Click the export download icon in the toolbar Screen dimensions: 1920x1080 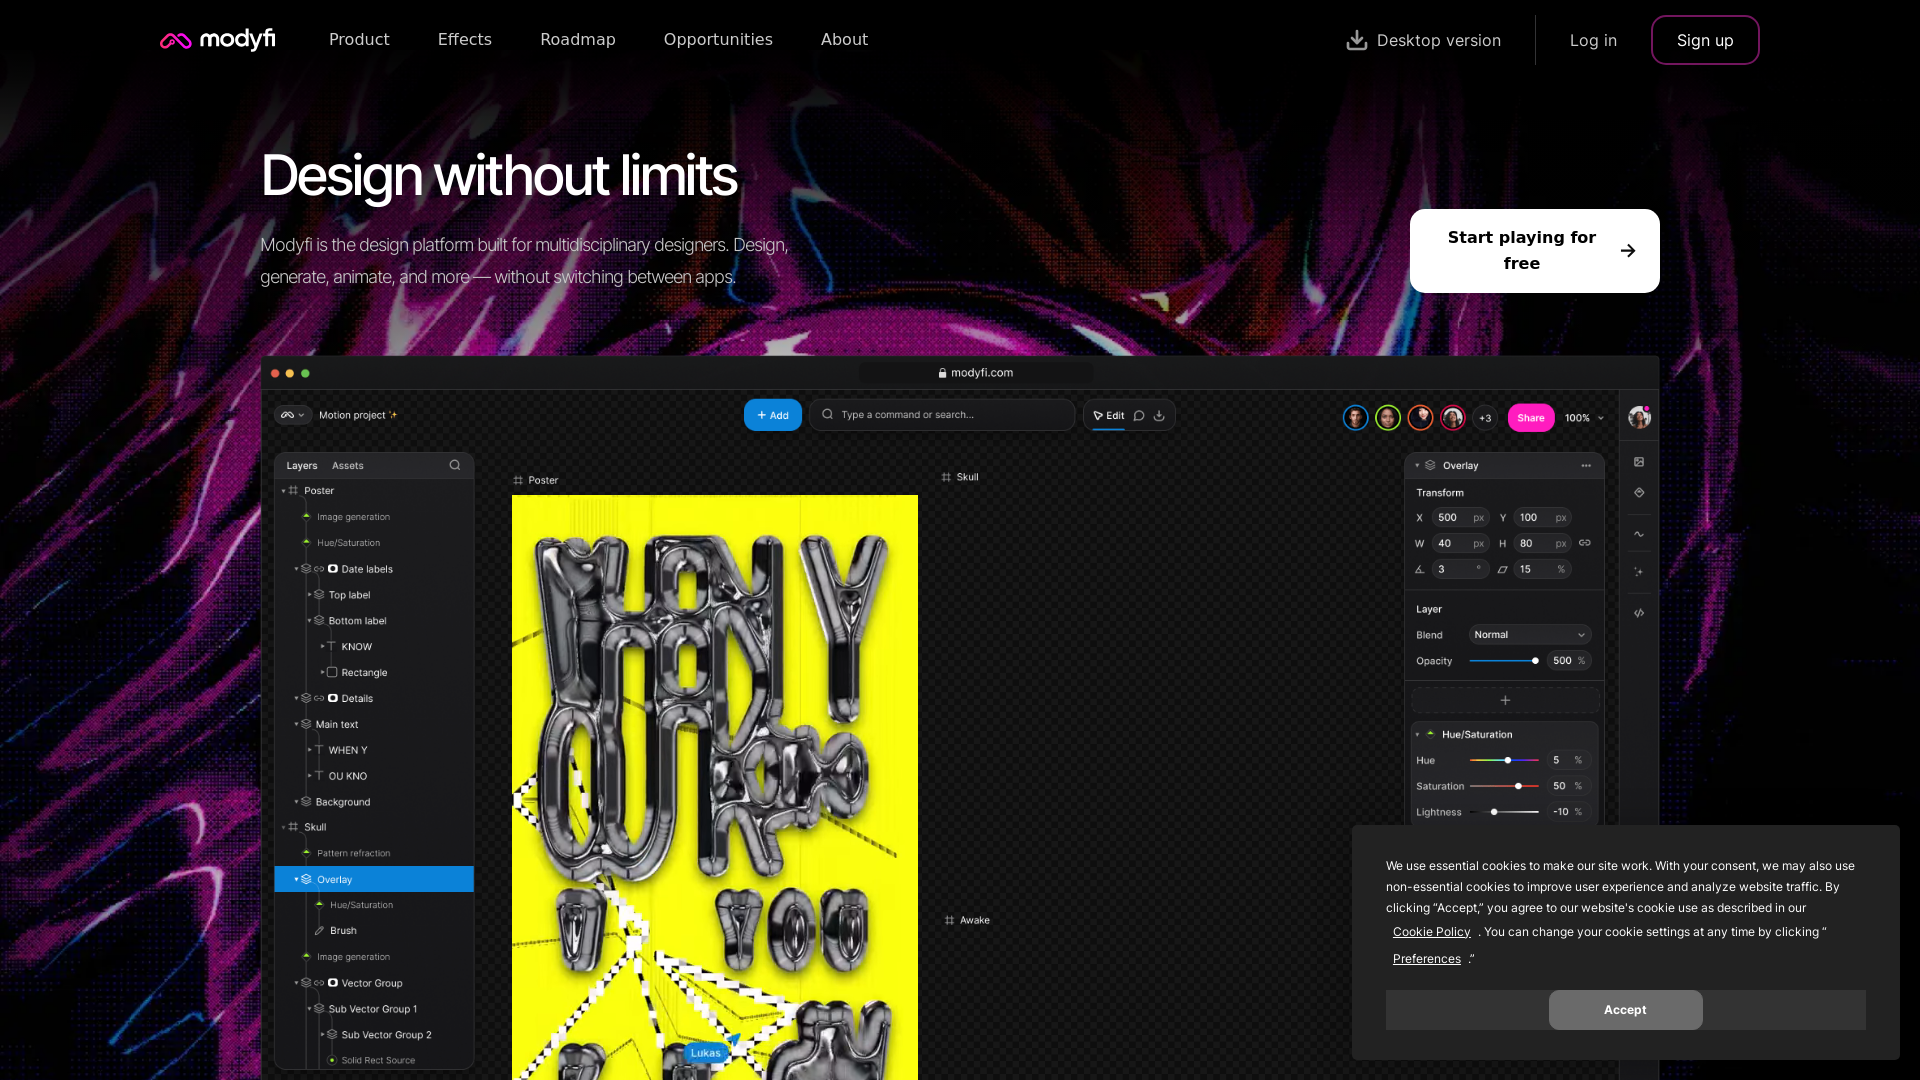[x=1159, y=416]
